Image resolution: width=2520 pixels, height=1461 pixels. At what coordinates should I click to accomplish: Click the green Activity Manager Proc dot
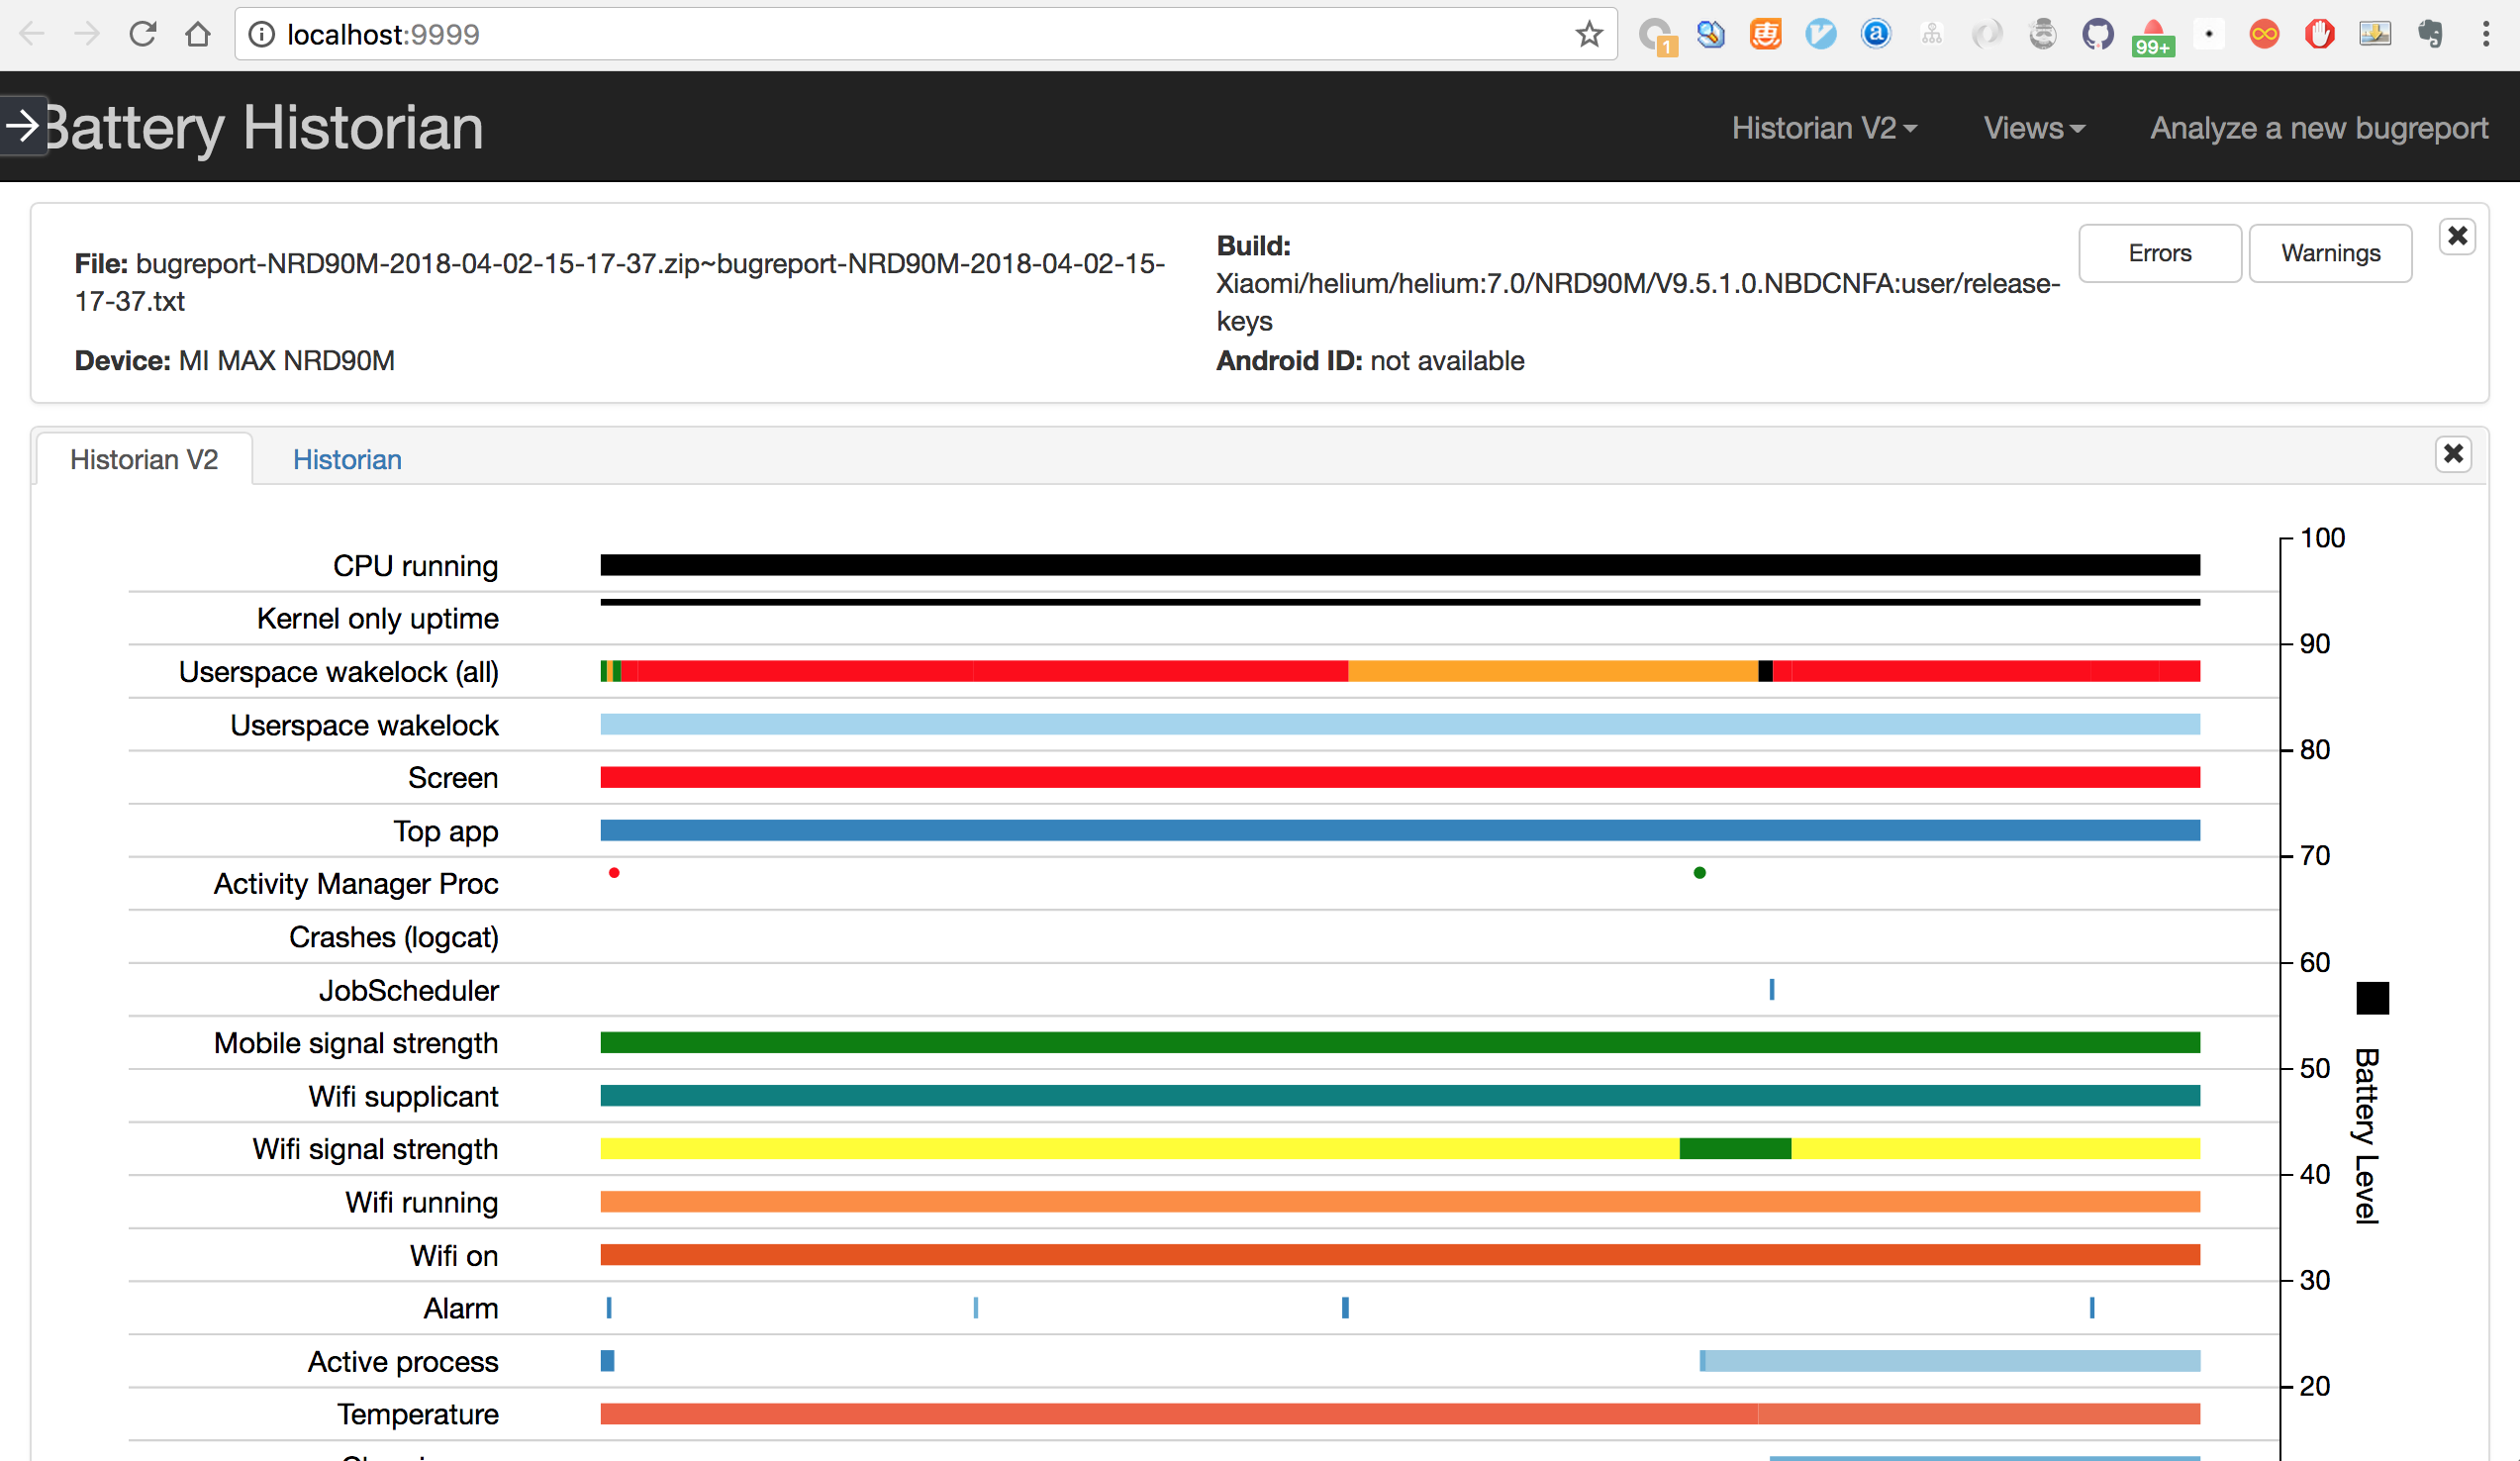1699,873
